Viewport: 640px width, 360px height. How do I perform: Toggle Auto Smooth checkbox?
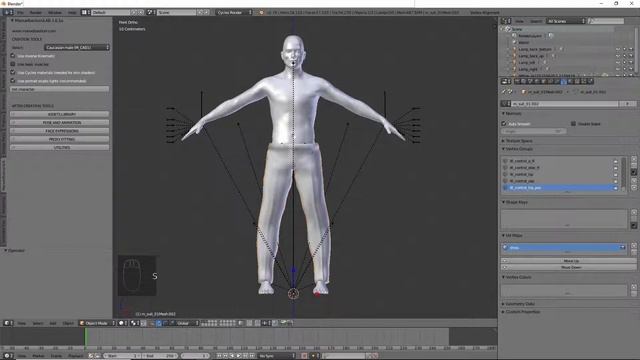(x=504, y=123)
